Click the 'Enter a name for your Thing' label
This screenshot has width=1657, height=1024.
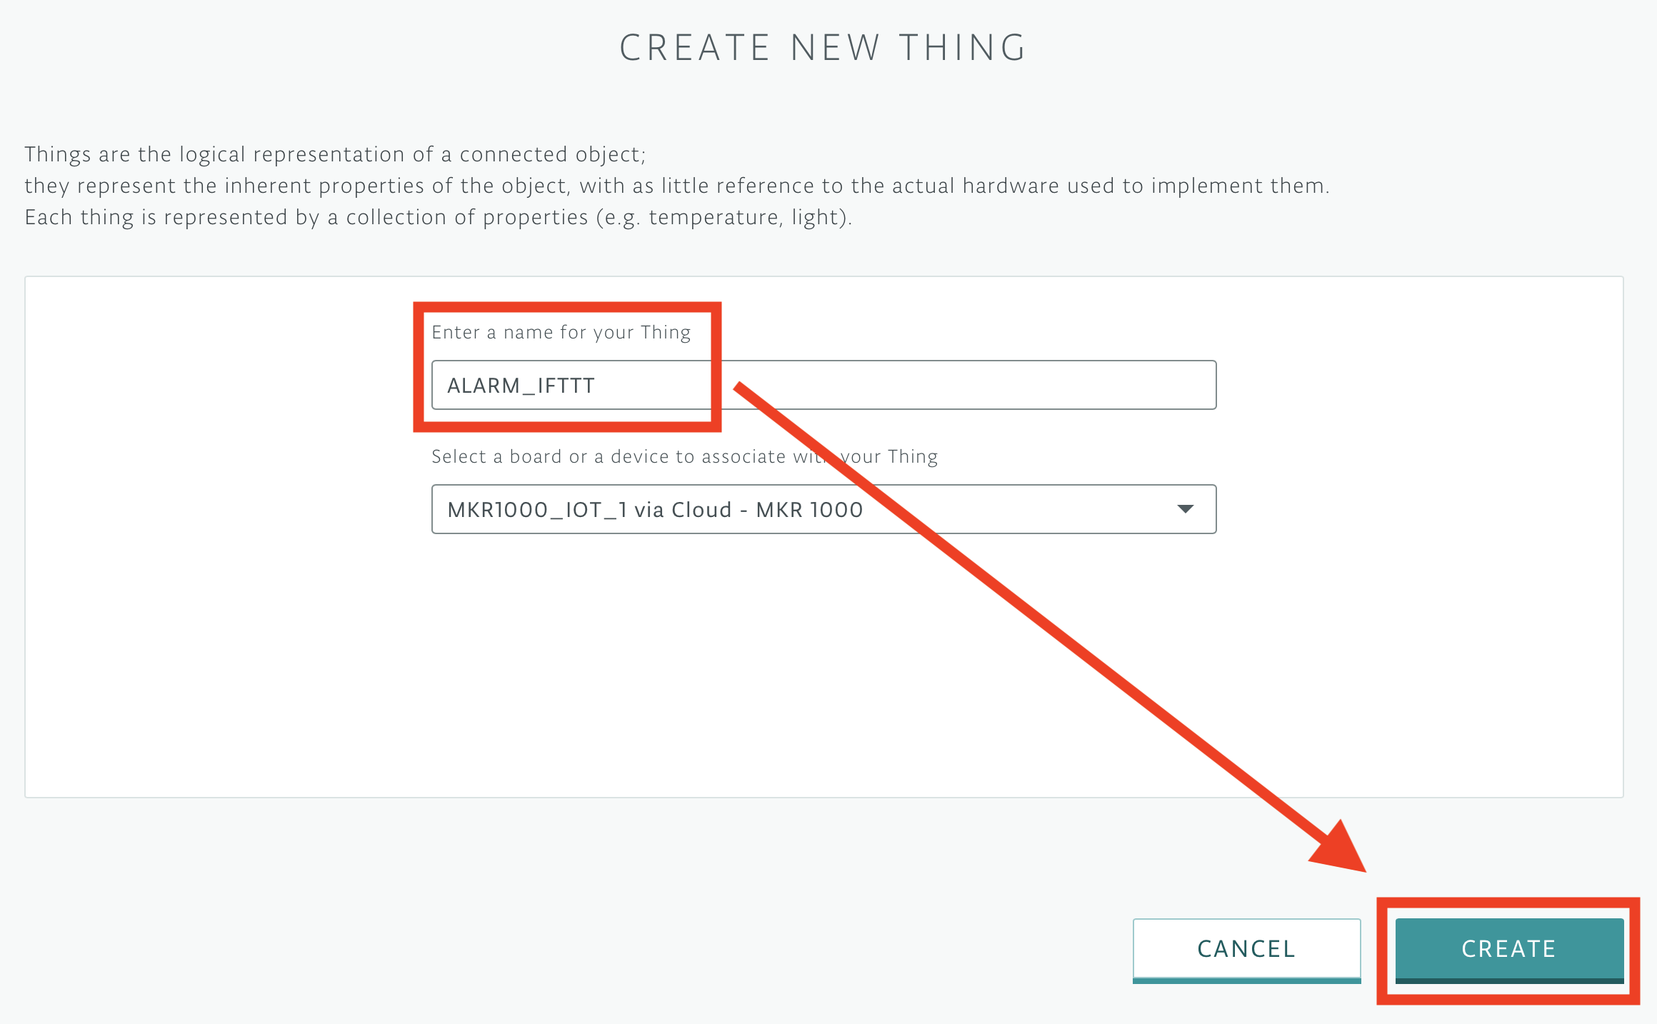click(x=561, y=332)
